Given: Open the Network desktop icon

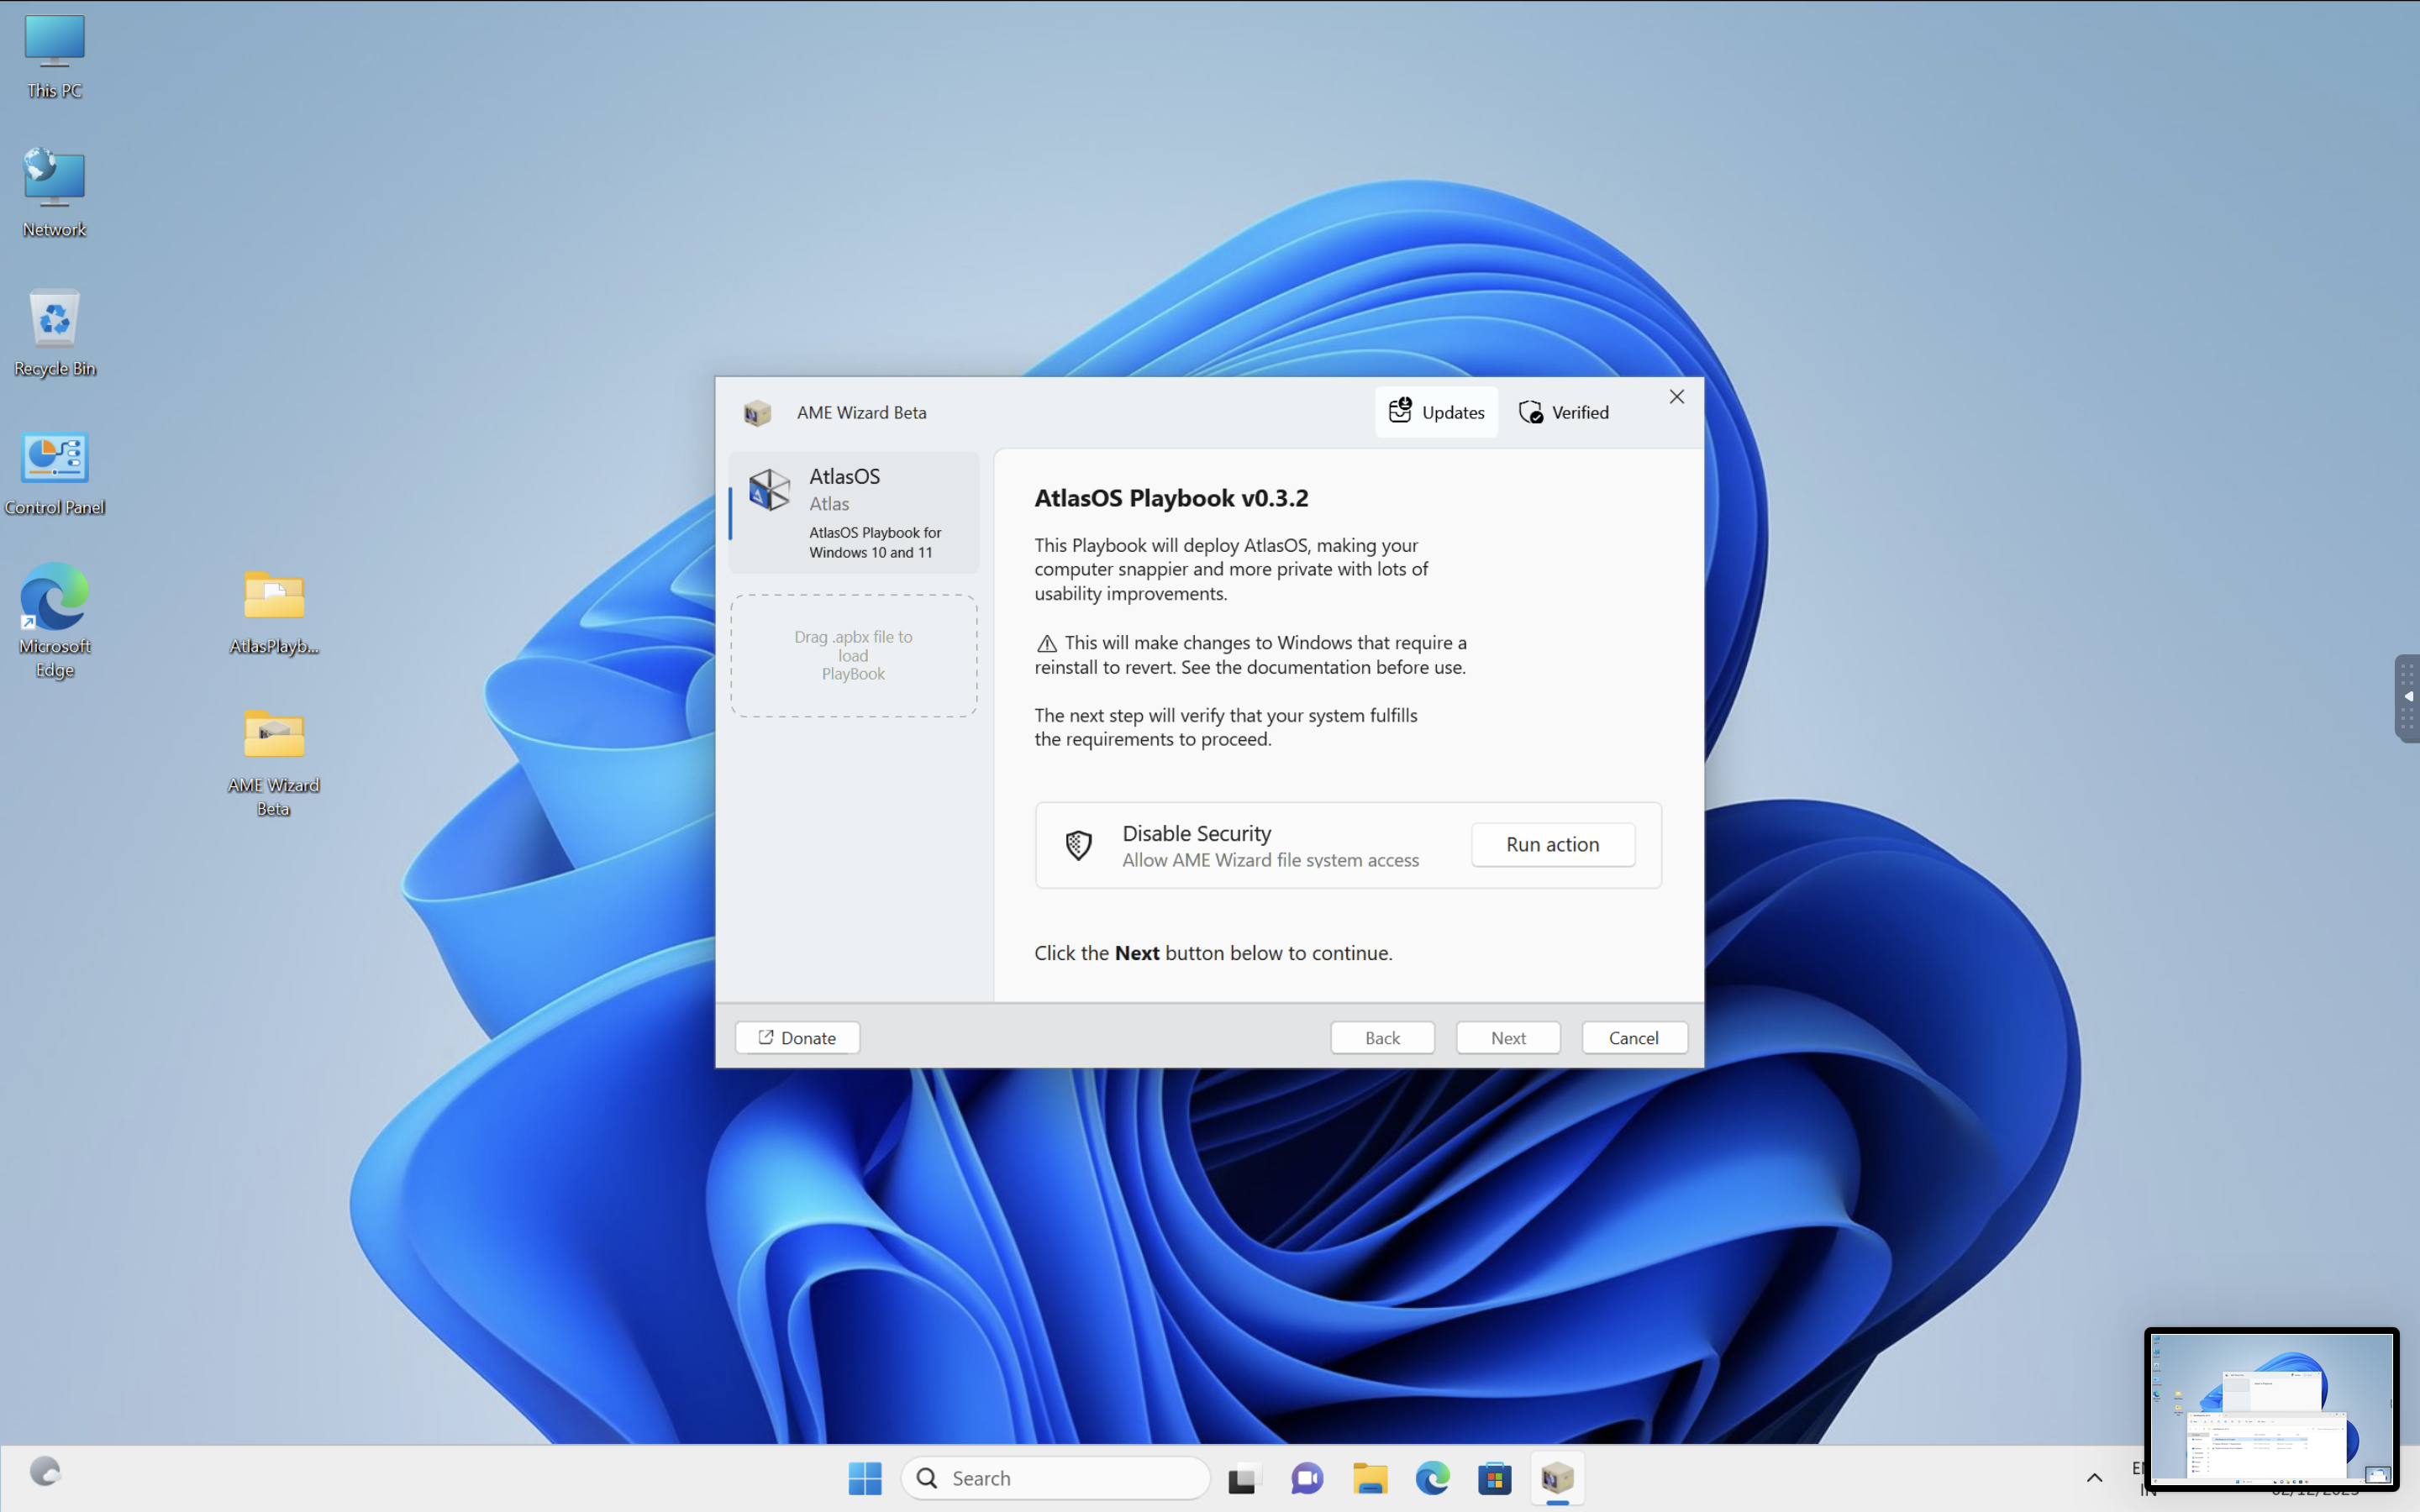Looking at the screenshot, I should 54,194.
